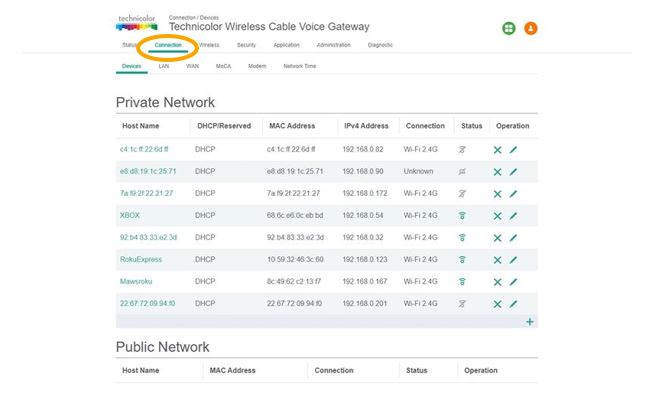Viewport: 648px width, 414px height.
Task: Click Wi-Fi status icon for XBOX
Action: pos(463,215)
